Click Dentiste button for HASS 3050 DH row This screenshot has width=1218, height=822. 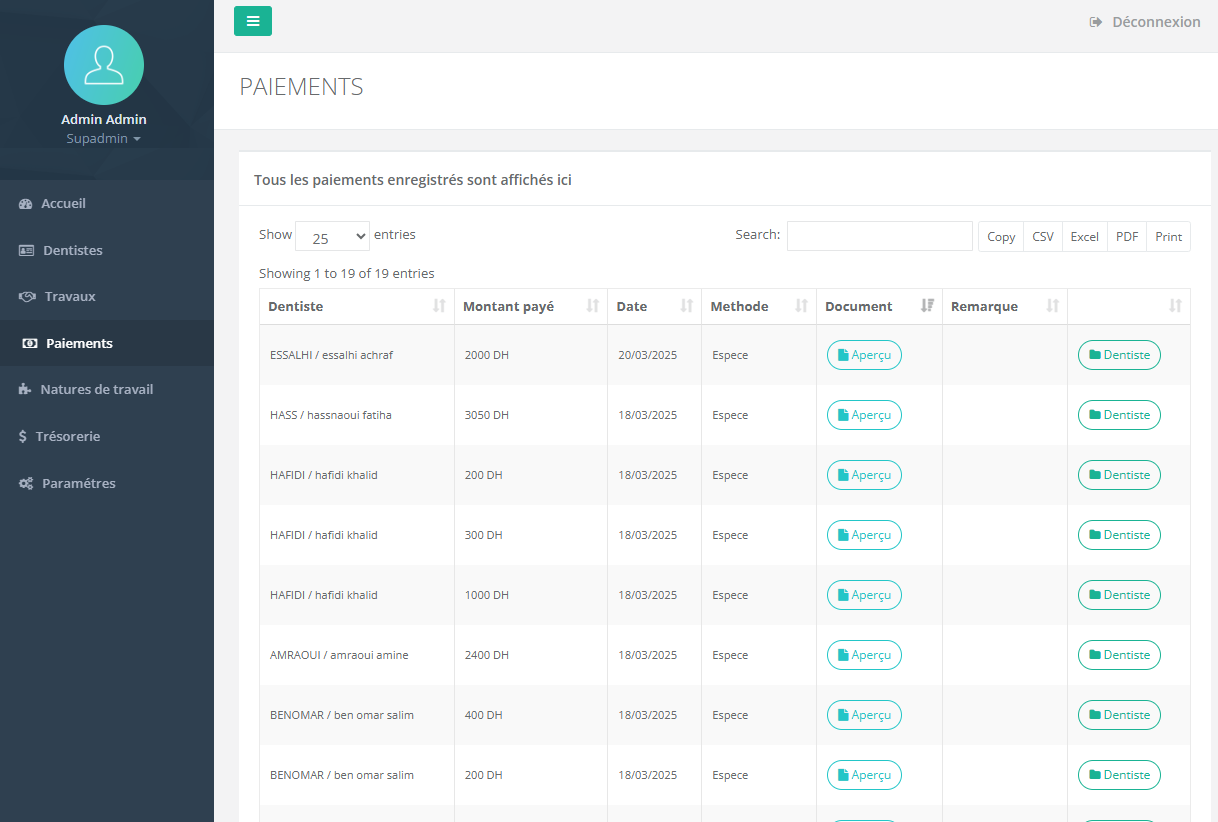[1119, 415]
